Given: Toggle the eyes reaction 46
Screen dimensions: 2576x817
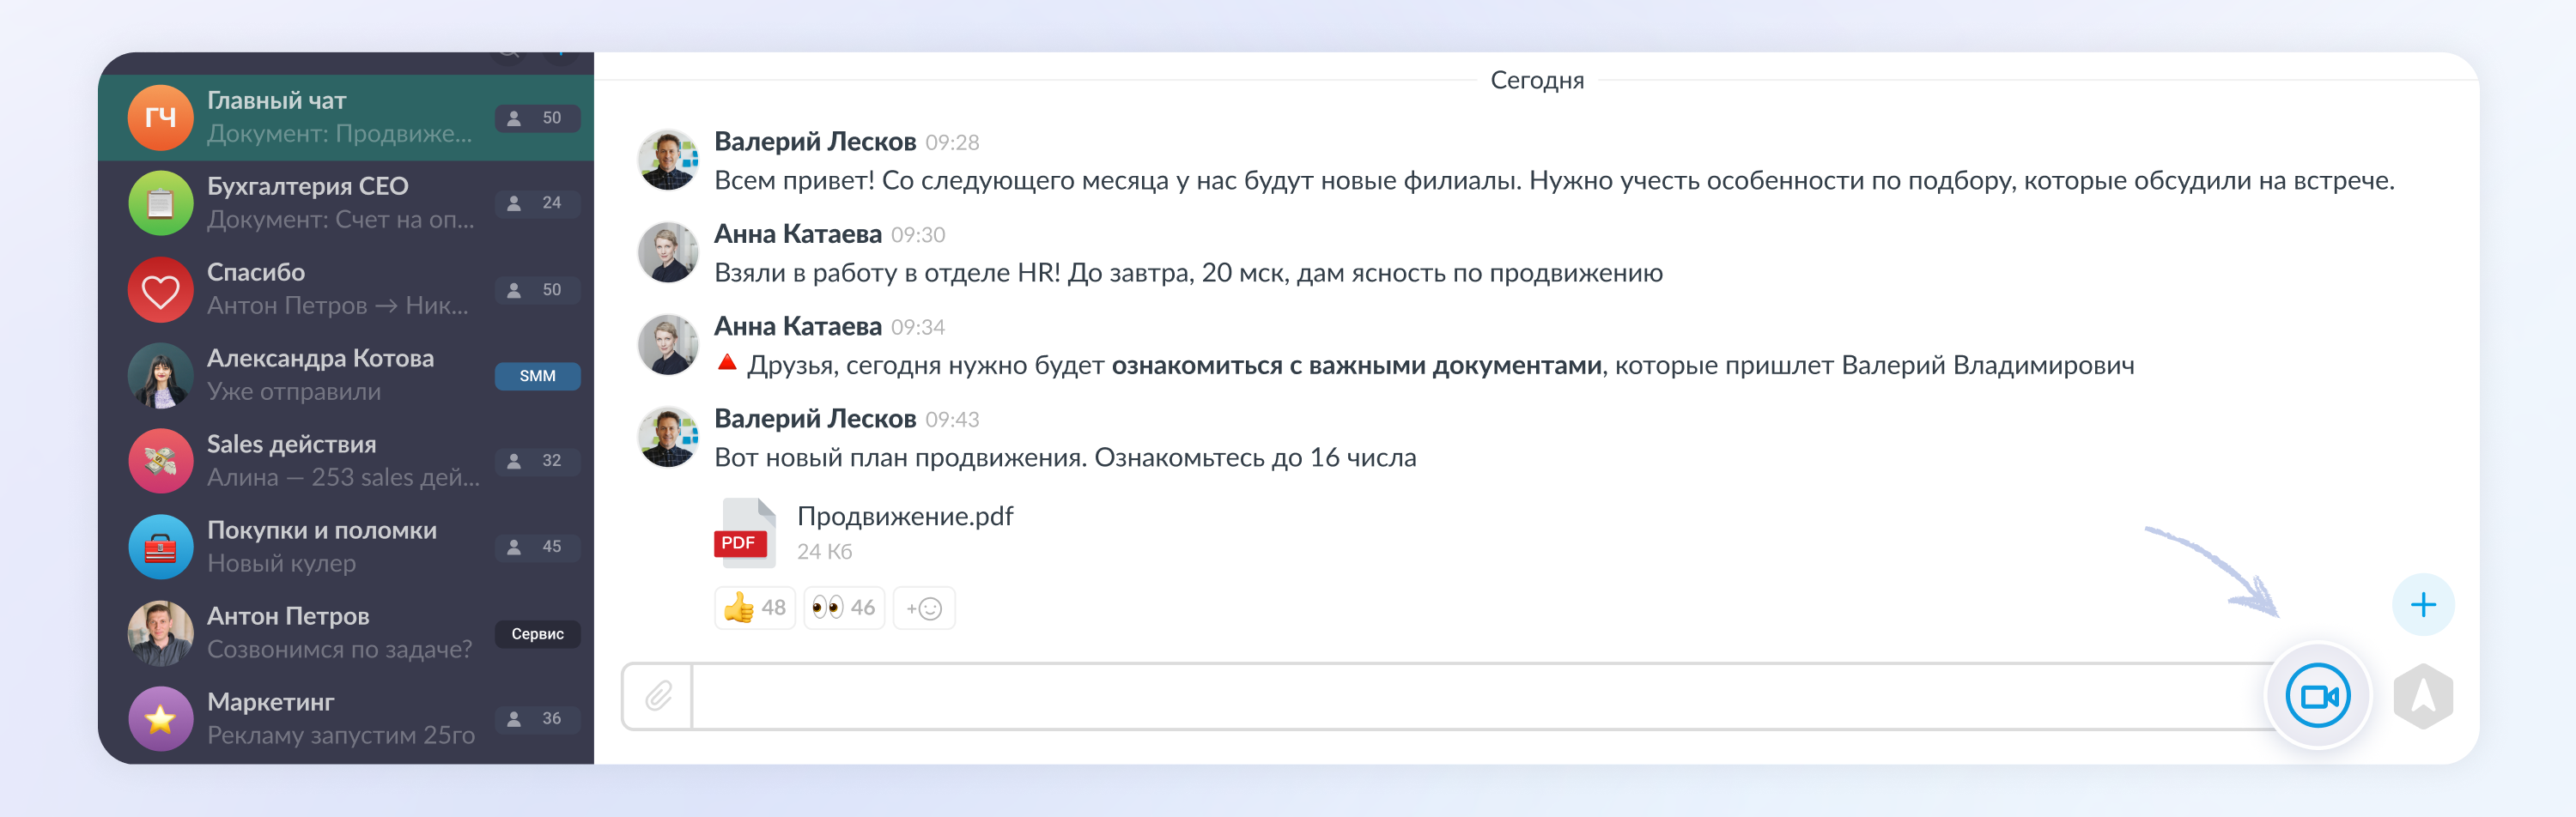Looking at the screenshot, I should click(x=843, y=608).
